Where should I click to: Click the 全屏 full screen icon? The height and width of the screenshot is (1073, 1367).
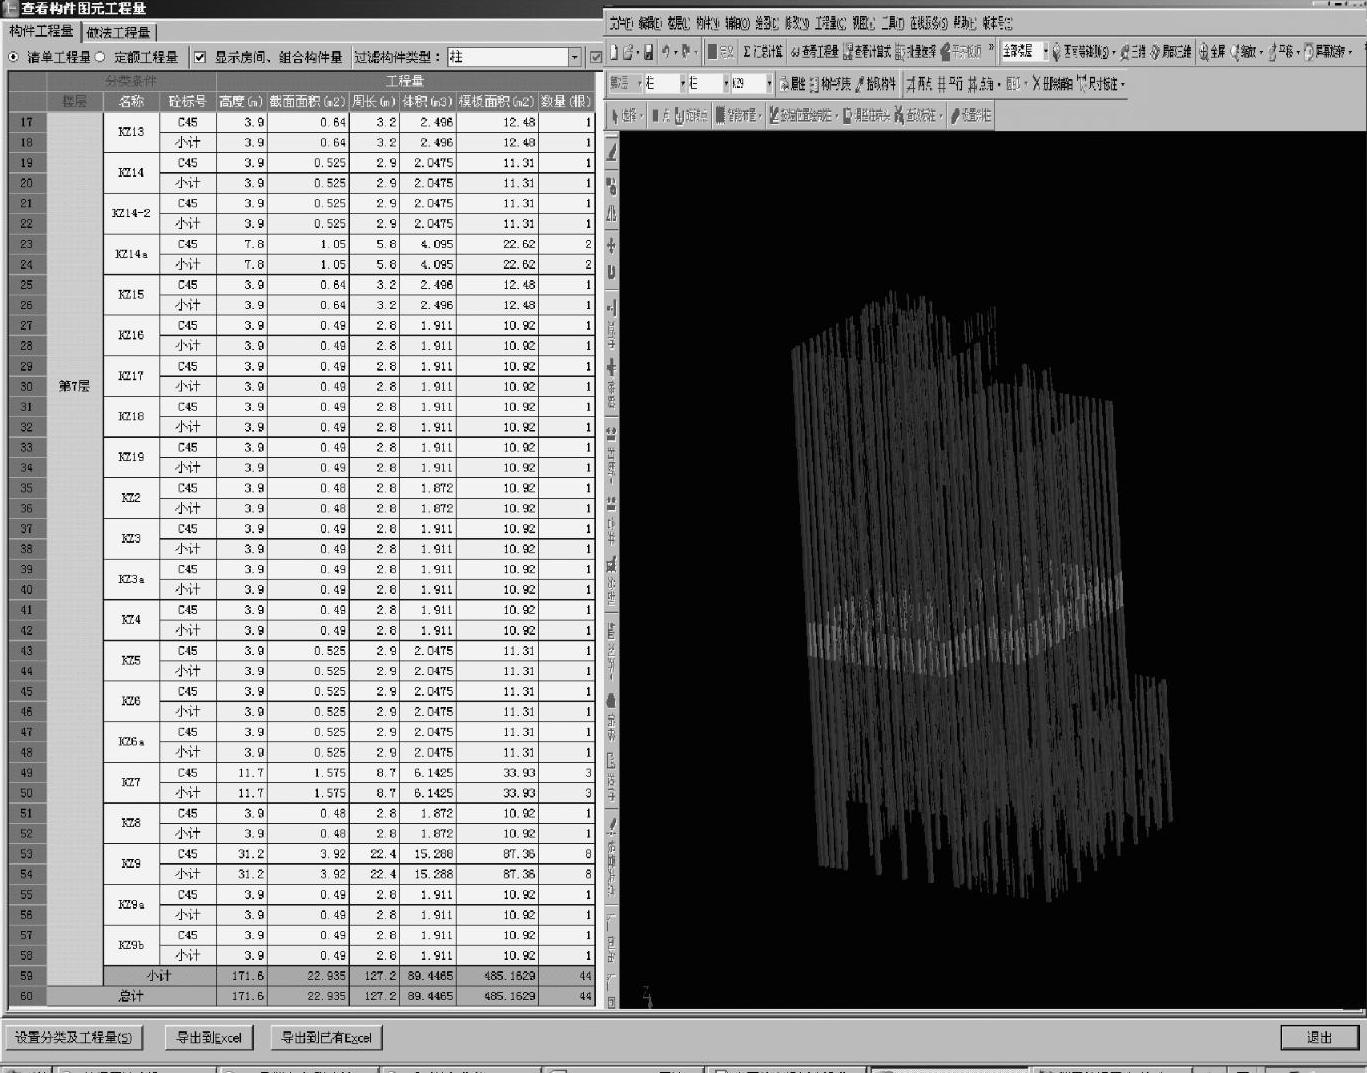[1212, 52]
